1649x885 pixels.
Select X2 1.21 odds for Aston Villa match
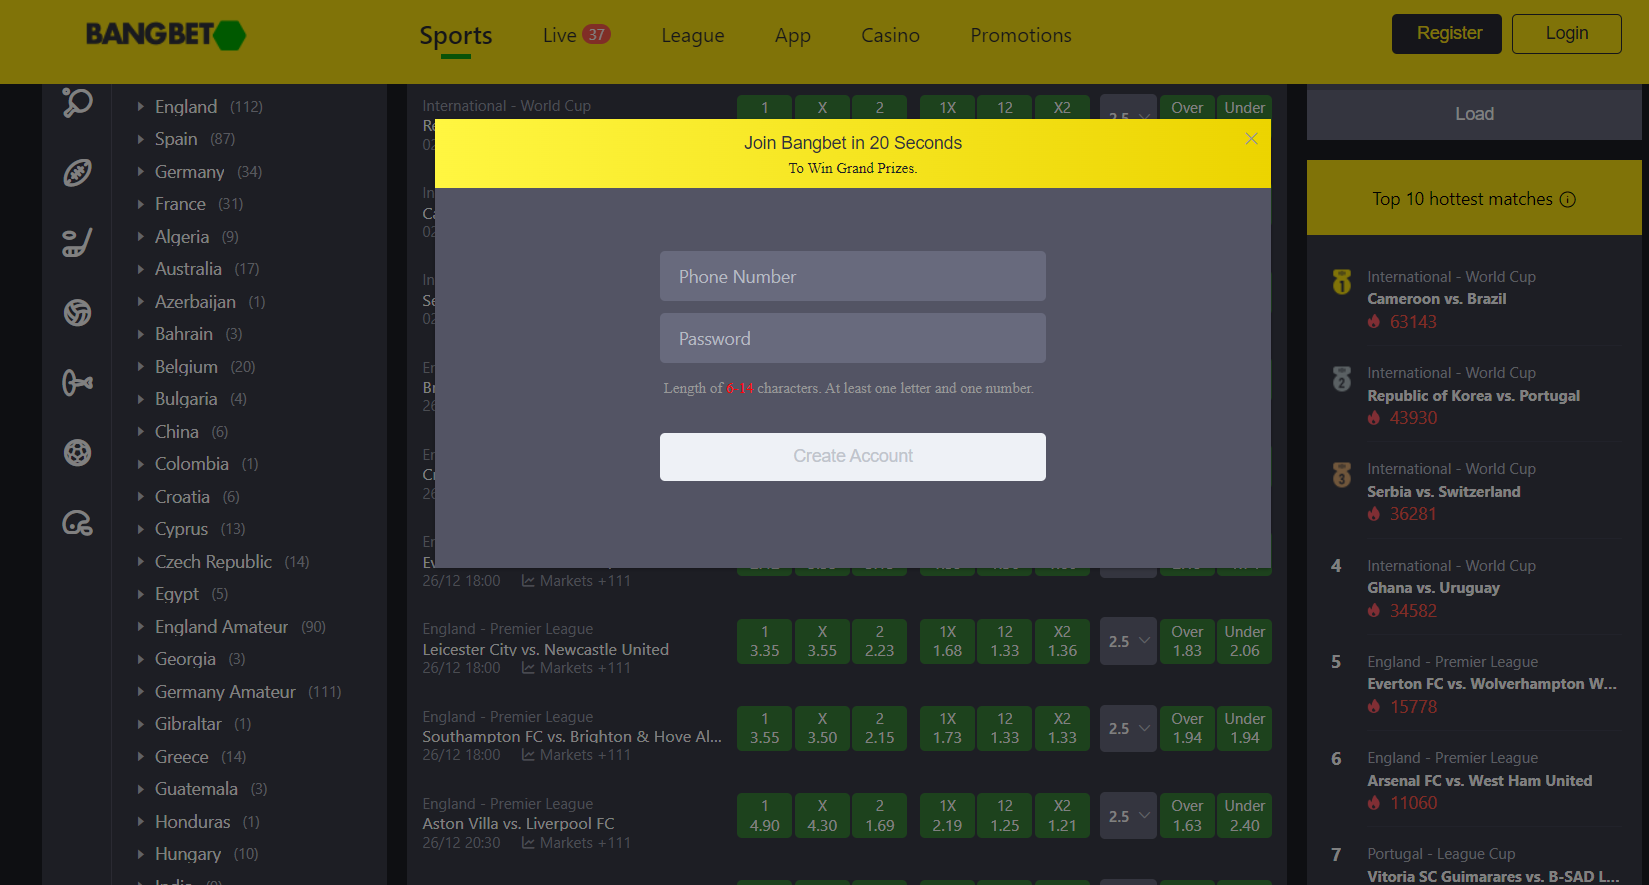tap(1062, 816)
